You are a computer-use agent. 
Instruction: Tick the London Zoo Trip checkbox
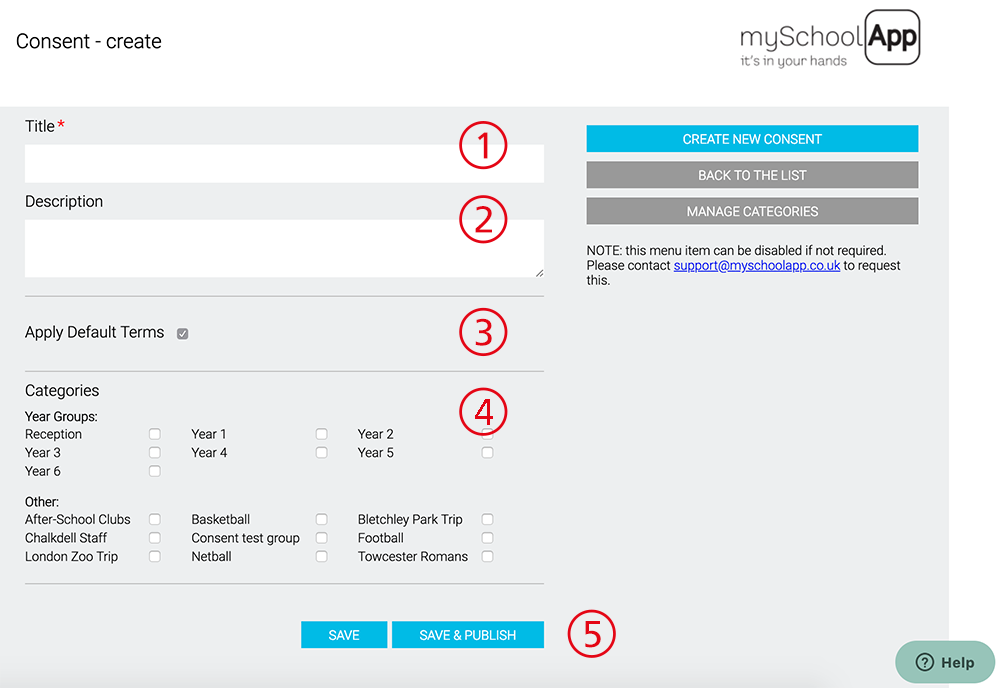click(155, 557)
